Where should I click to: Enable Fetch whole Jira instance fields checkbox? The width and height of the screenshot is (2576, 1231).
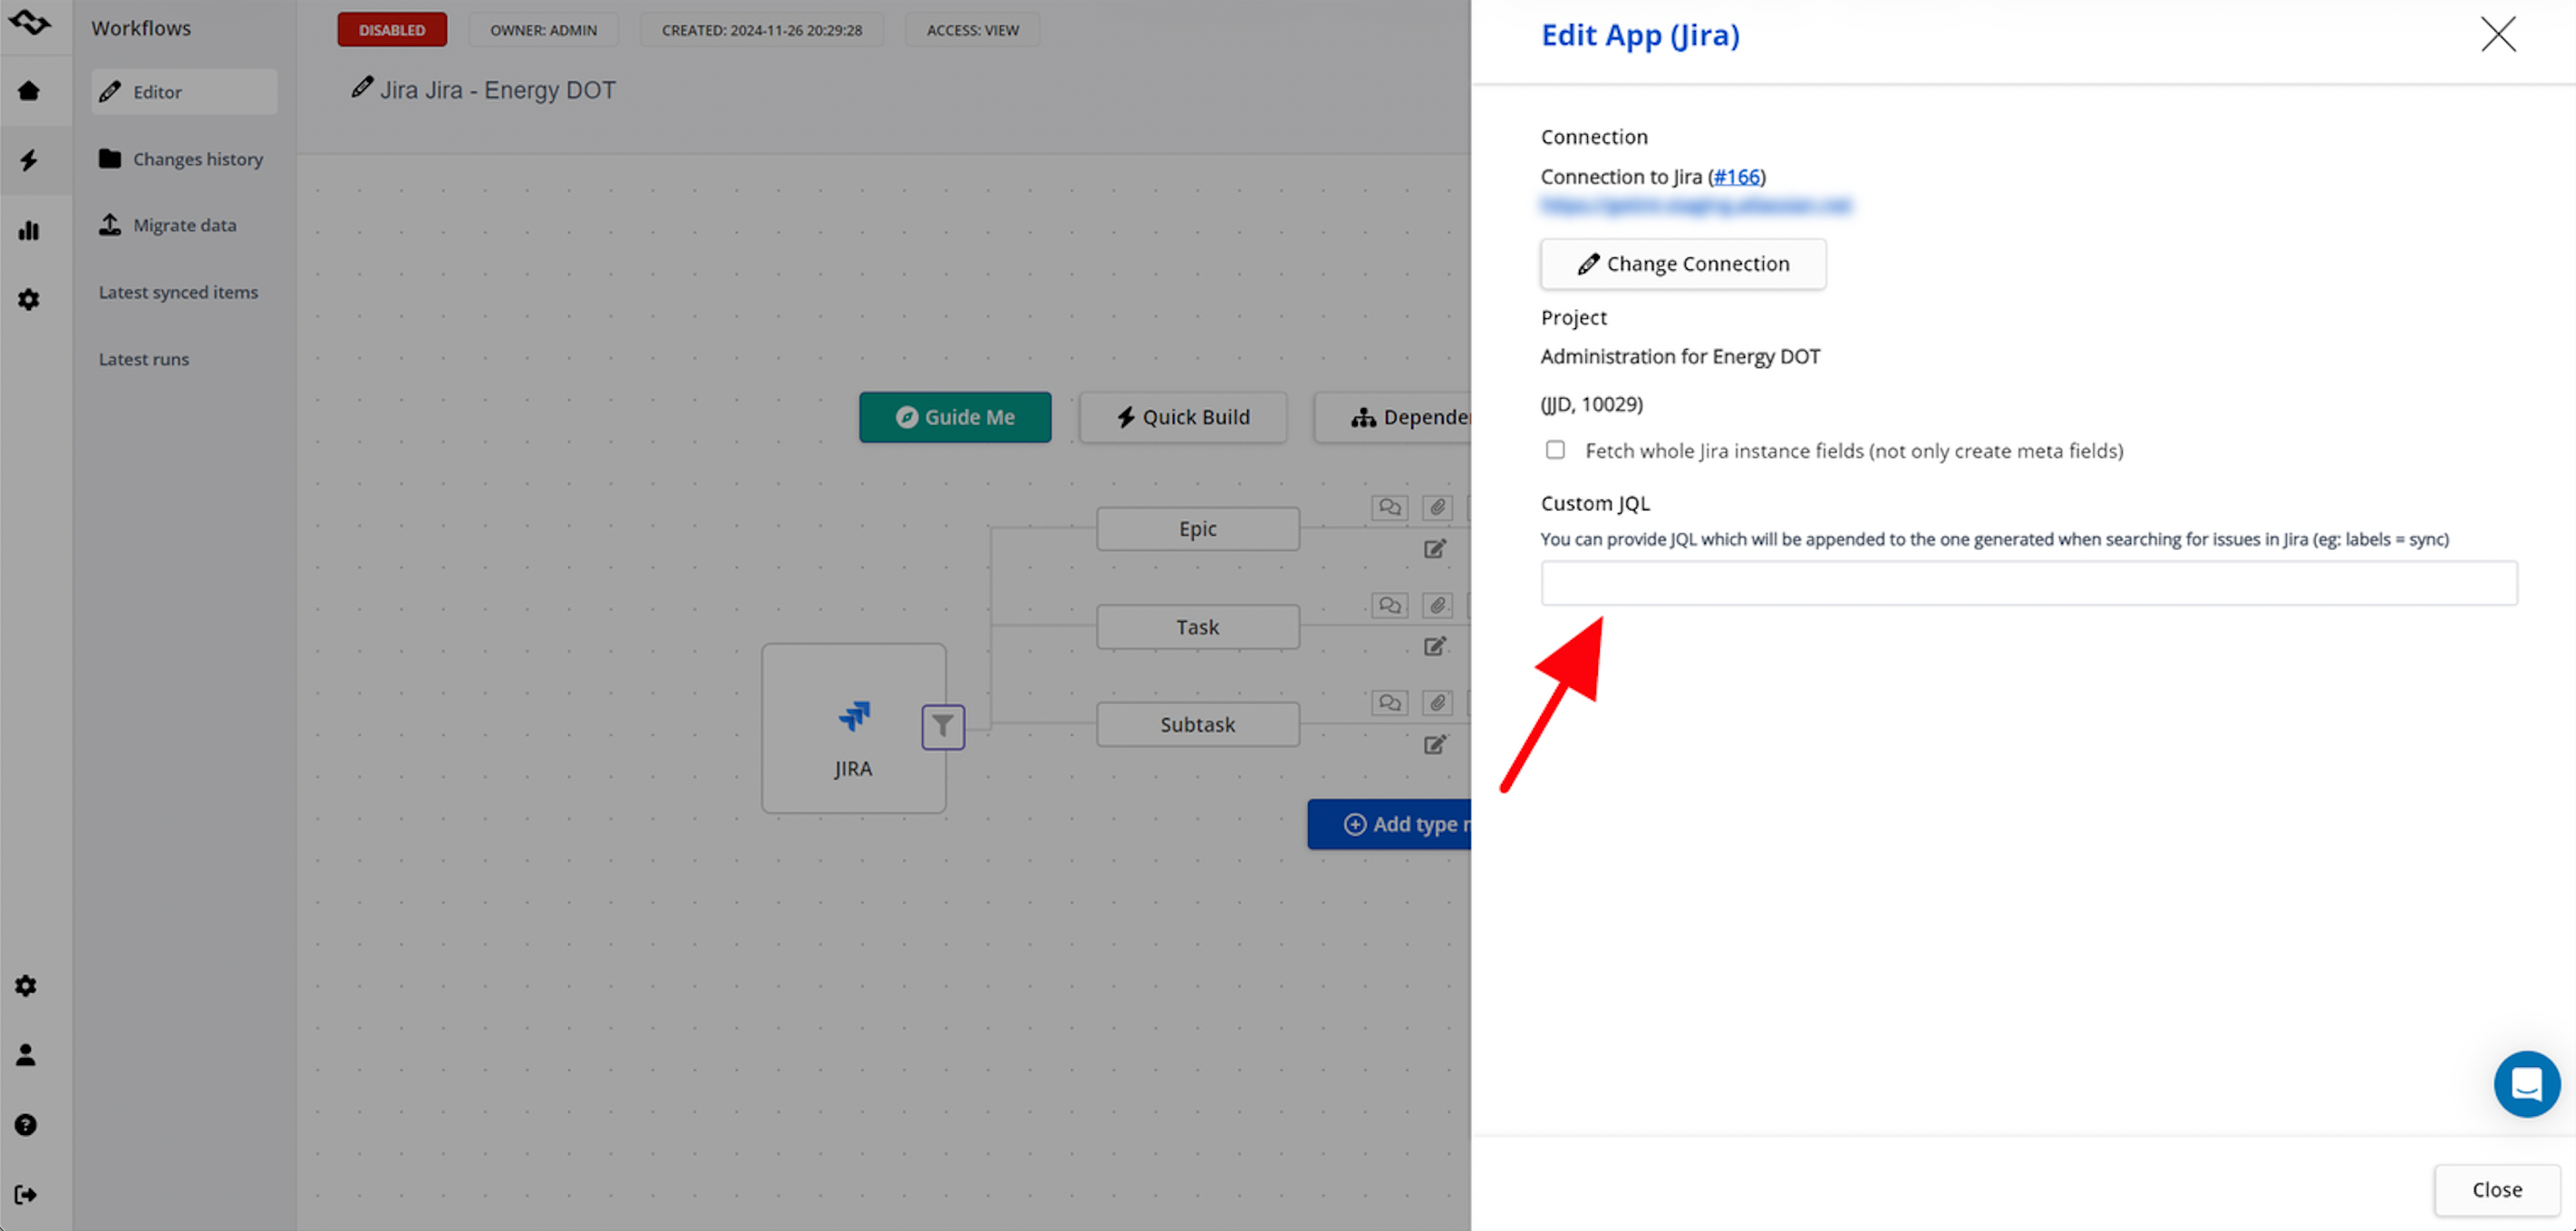[x=1555, y=450]
